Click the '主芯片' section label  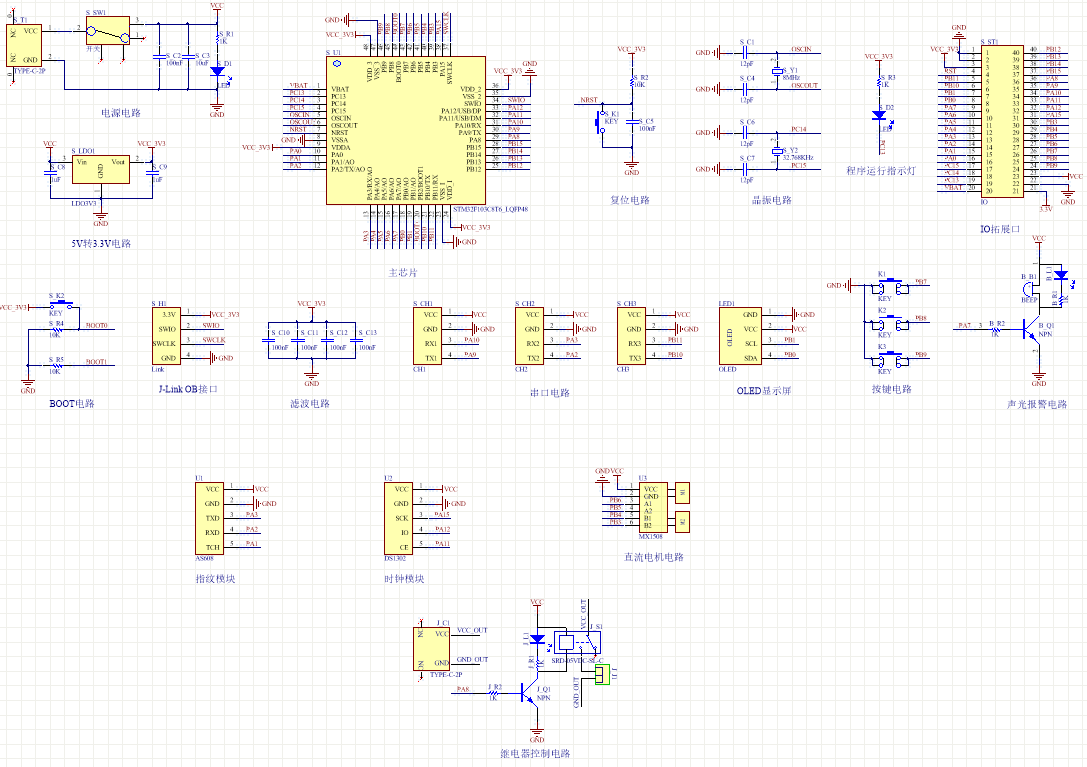point(403,273)
